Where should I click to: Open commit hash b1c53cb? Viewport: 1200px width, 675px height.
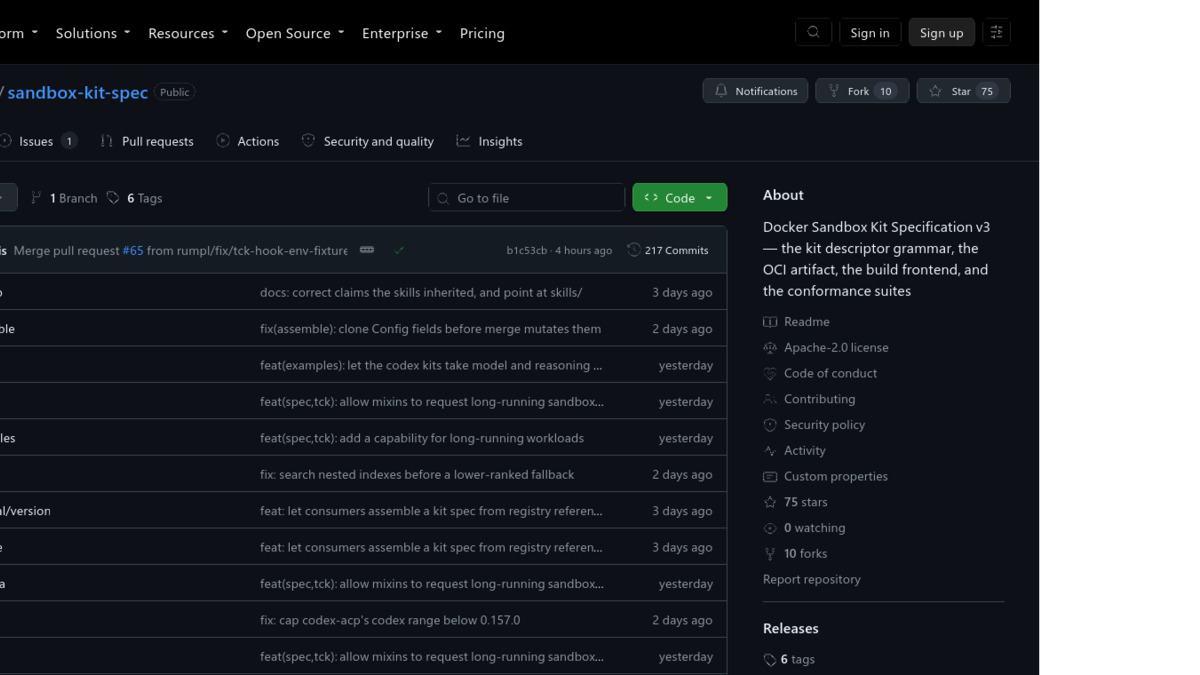[x=527, y=251]
